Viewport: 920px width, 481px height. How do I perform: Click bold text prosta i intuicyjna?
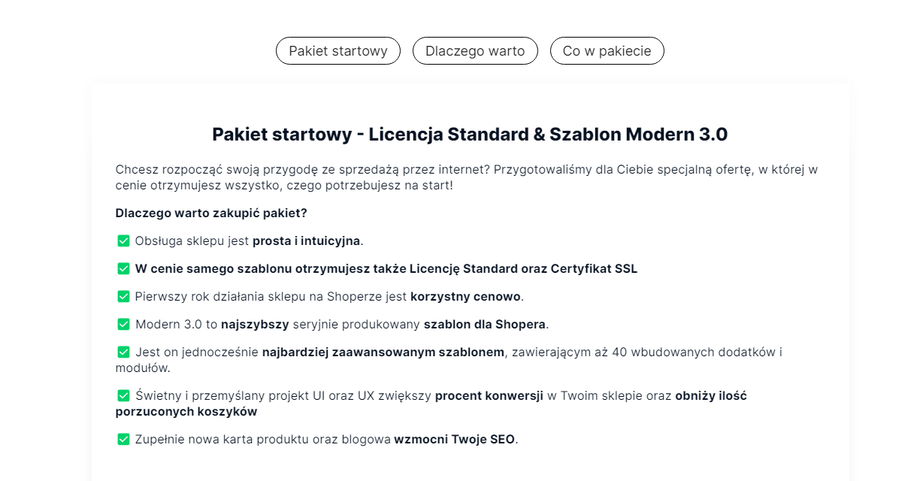click(x=306, y=241)
